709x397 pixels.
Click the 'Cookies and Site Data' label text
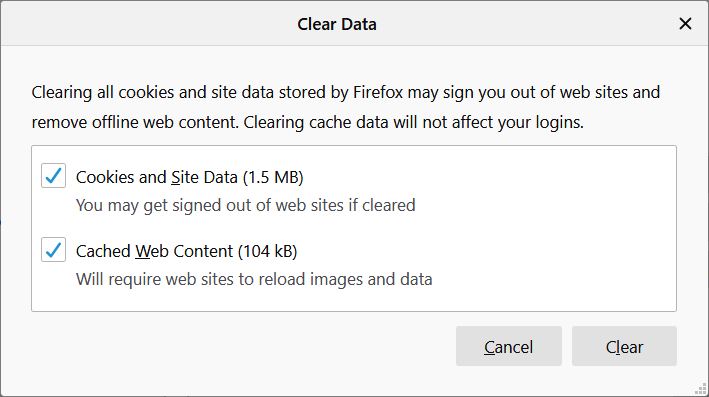pos(156,177)
